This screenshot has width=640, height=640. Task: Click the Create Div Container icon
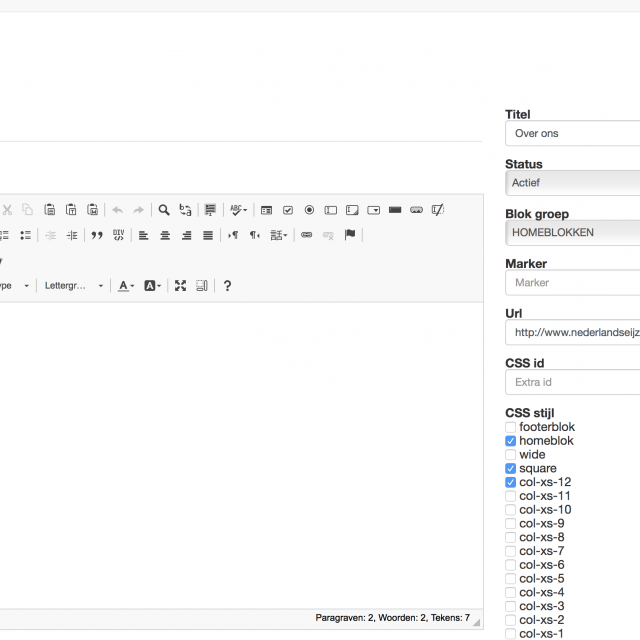point(119,235)
